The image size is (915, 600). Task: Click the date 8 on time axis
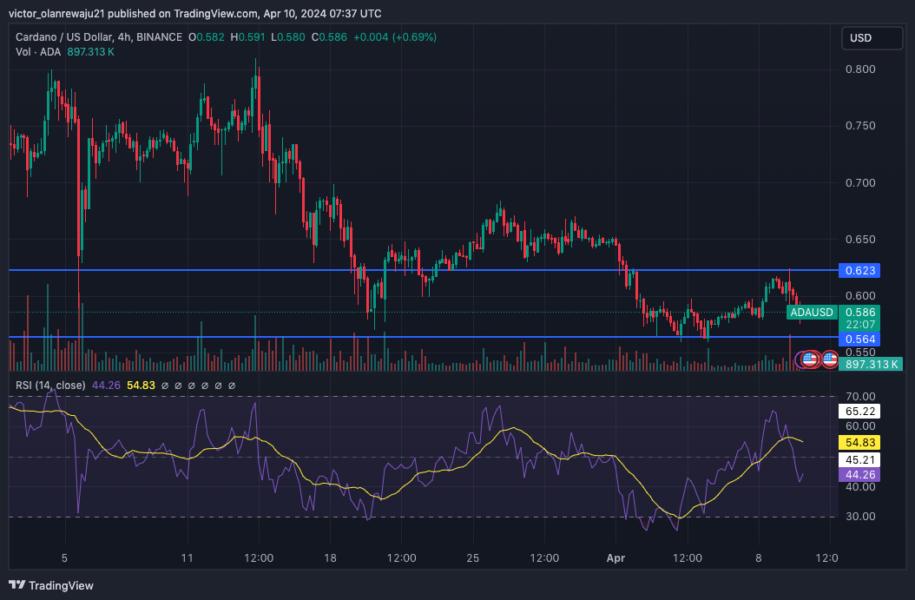[x=758, y=558]
